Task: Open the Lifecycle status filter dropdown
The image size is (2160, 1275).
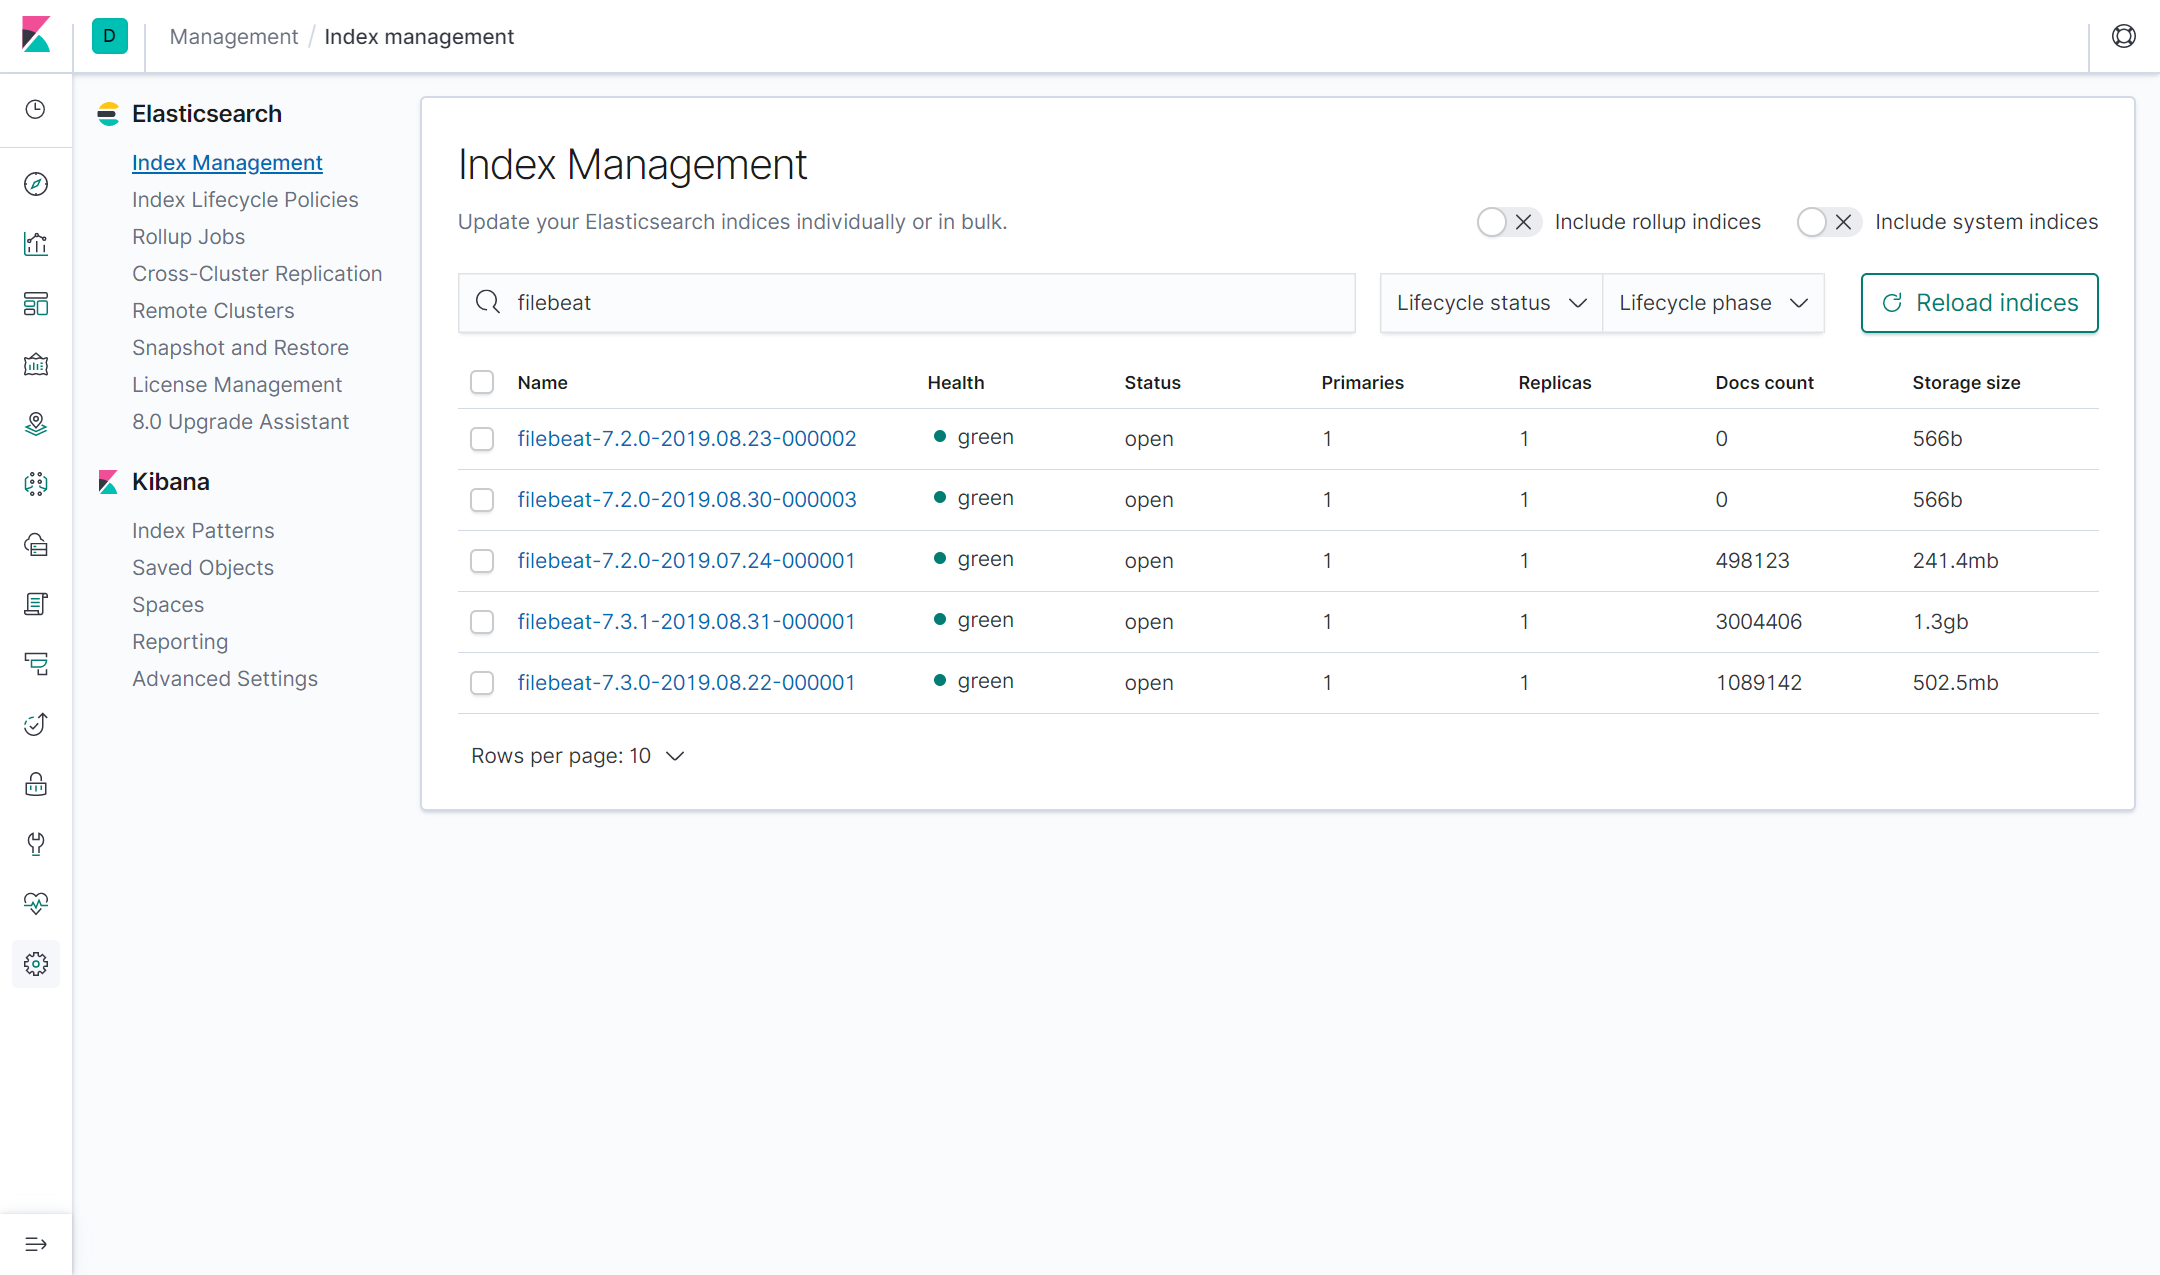Action: coord(1491,303)
